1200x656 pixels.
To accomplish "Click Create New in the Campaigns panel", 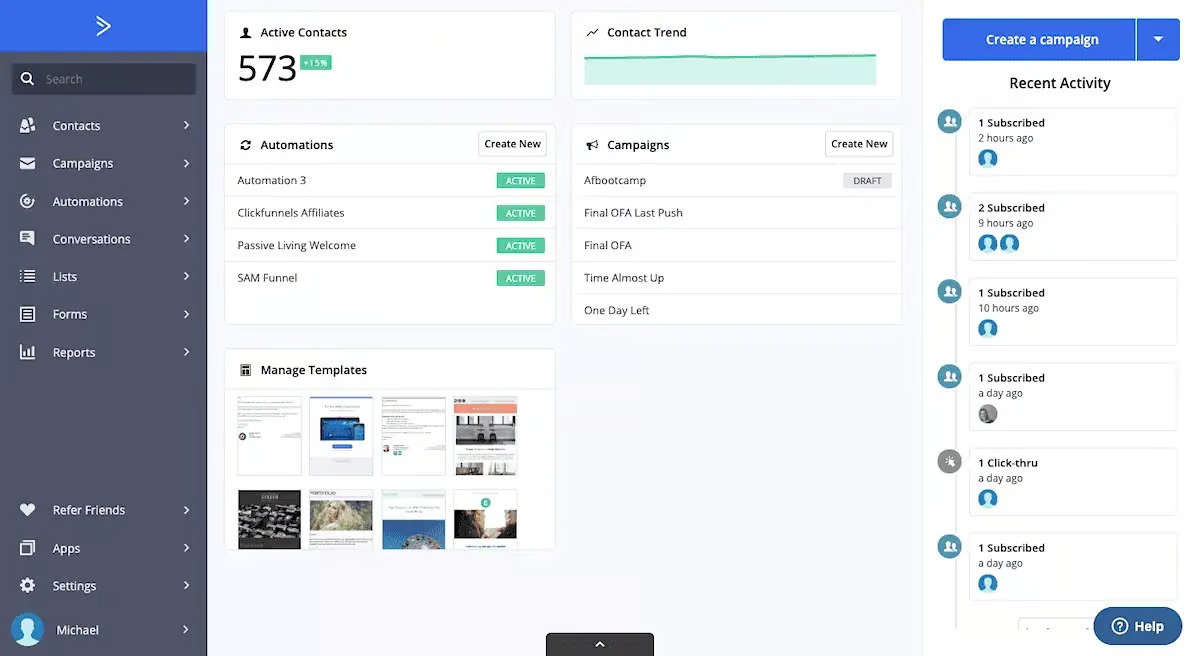I will (x=858, y=143).
